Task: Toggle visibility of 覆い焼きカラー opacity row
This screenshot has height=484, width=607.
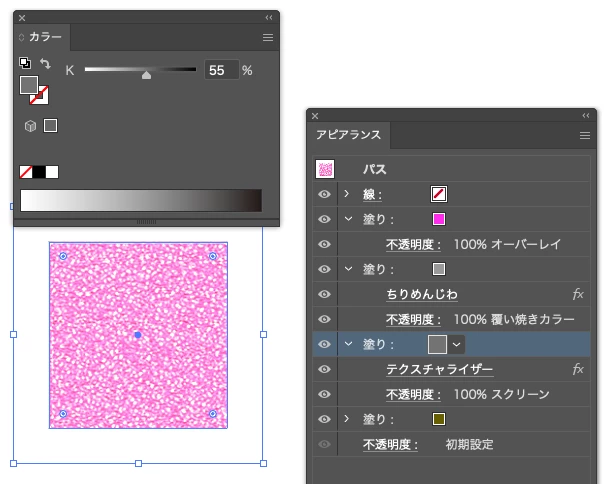Action: (324, 319)
